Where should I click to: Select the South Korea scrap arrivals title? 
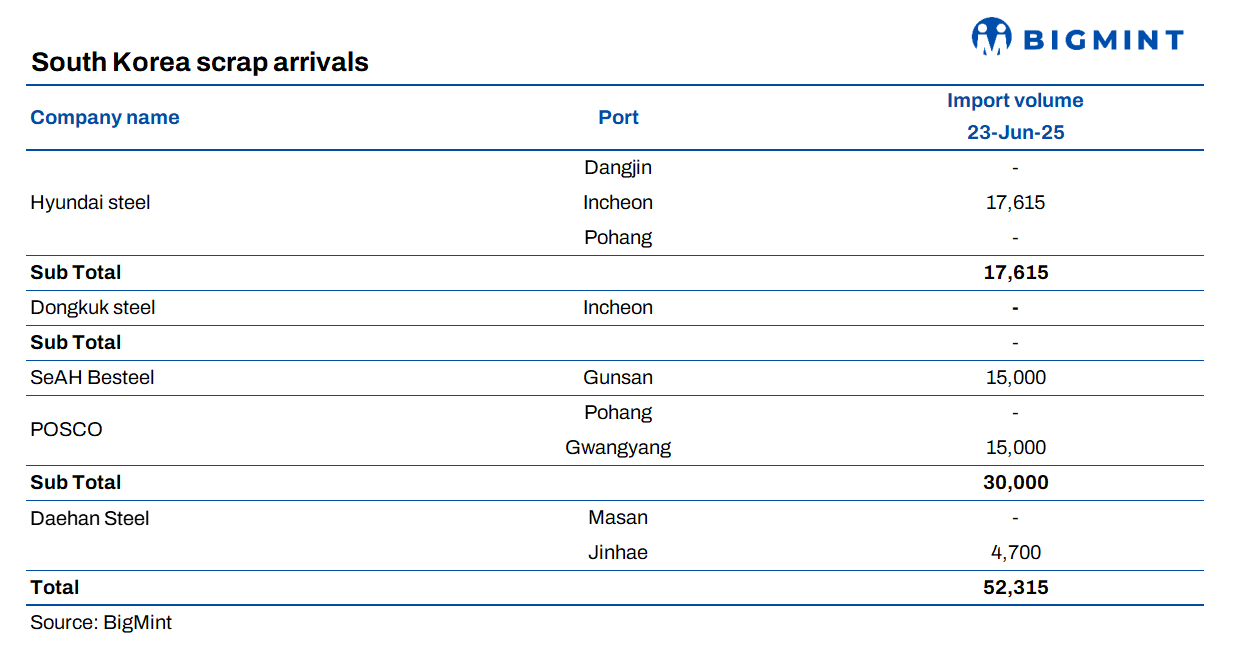pos(200,62)
